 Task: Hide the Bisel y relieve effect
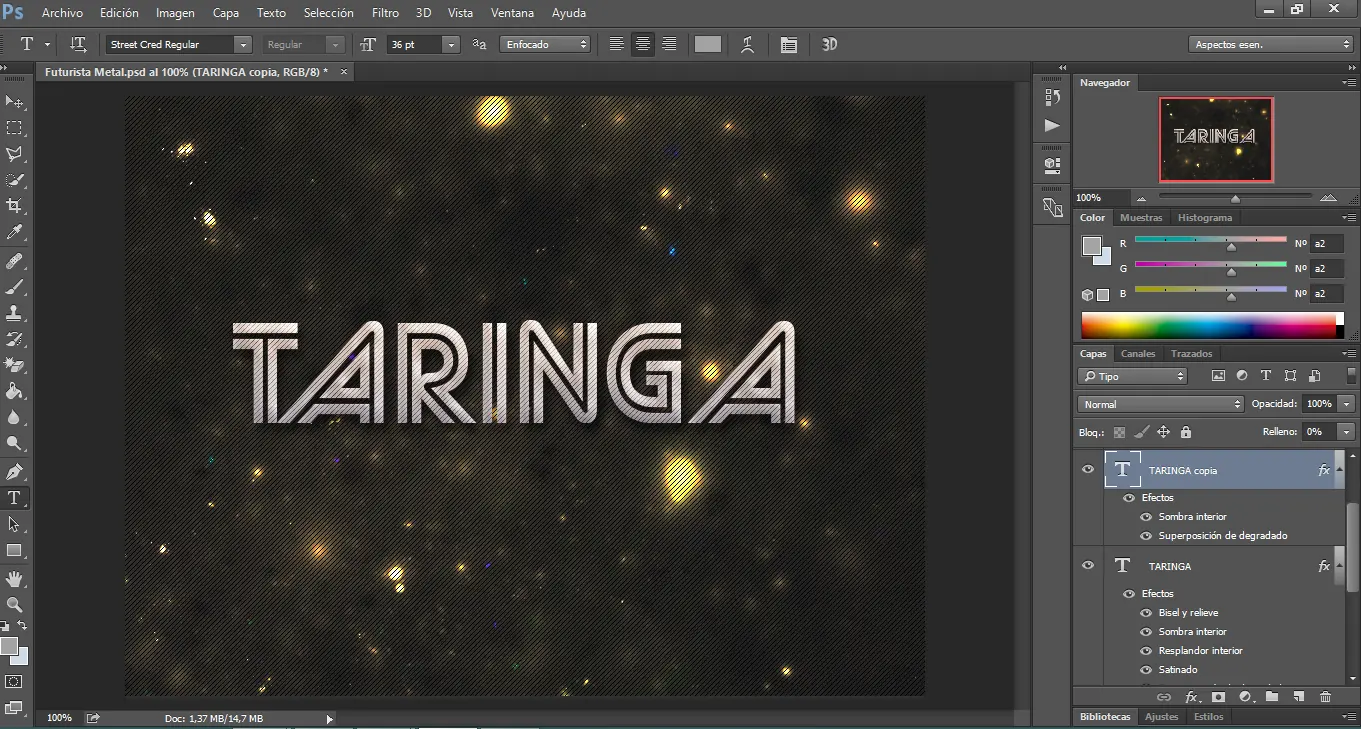1147,613
